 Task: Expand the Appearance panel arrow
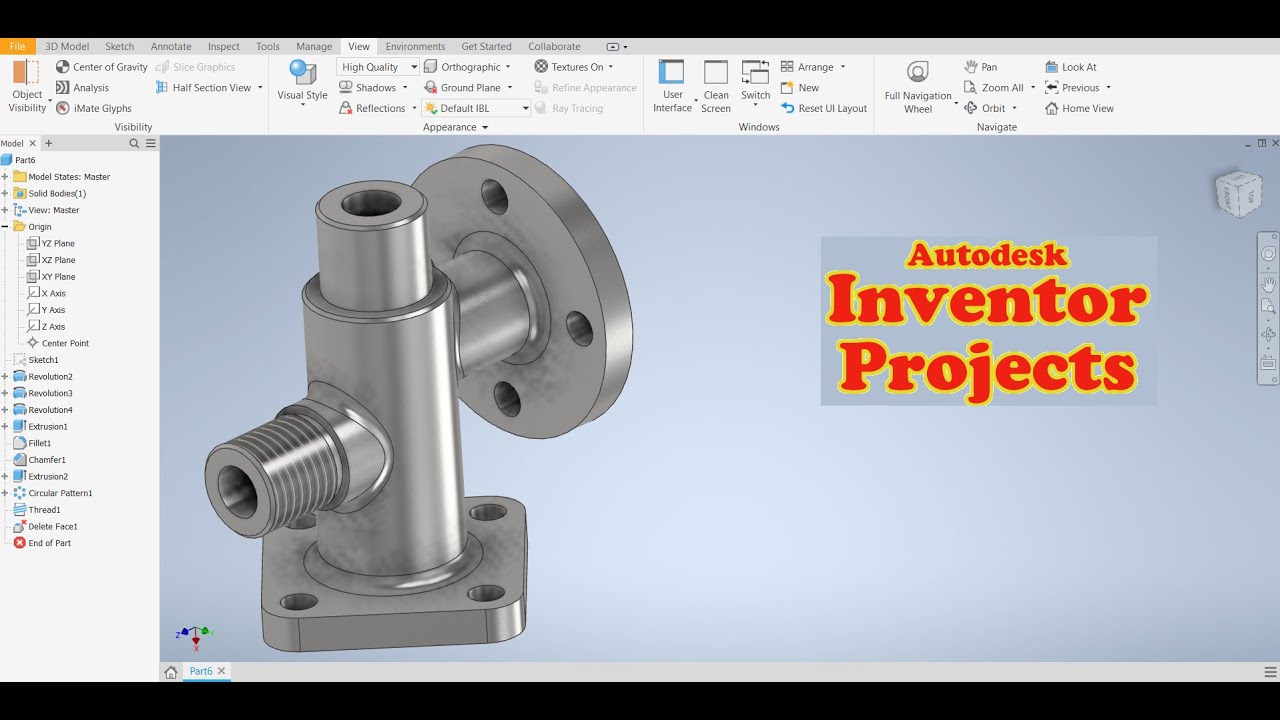point(485,127)
